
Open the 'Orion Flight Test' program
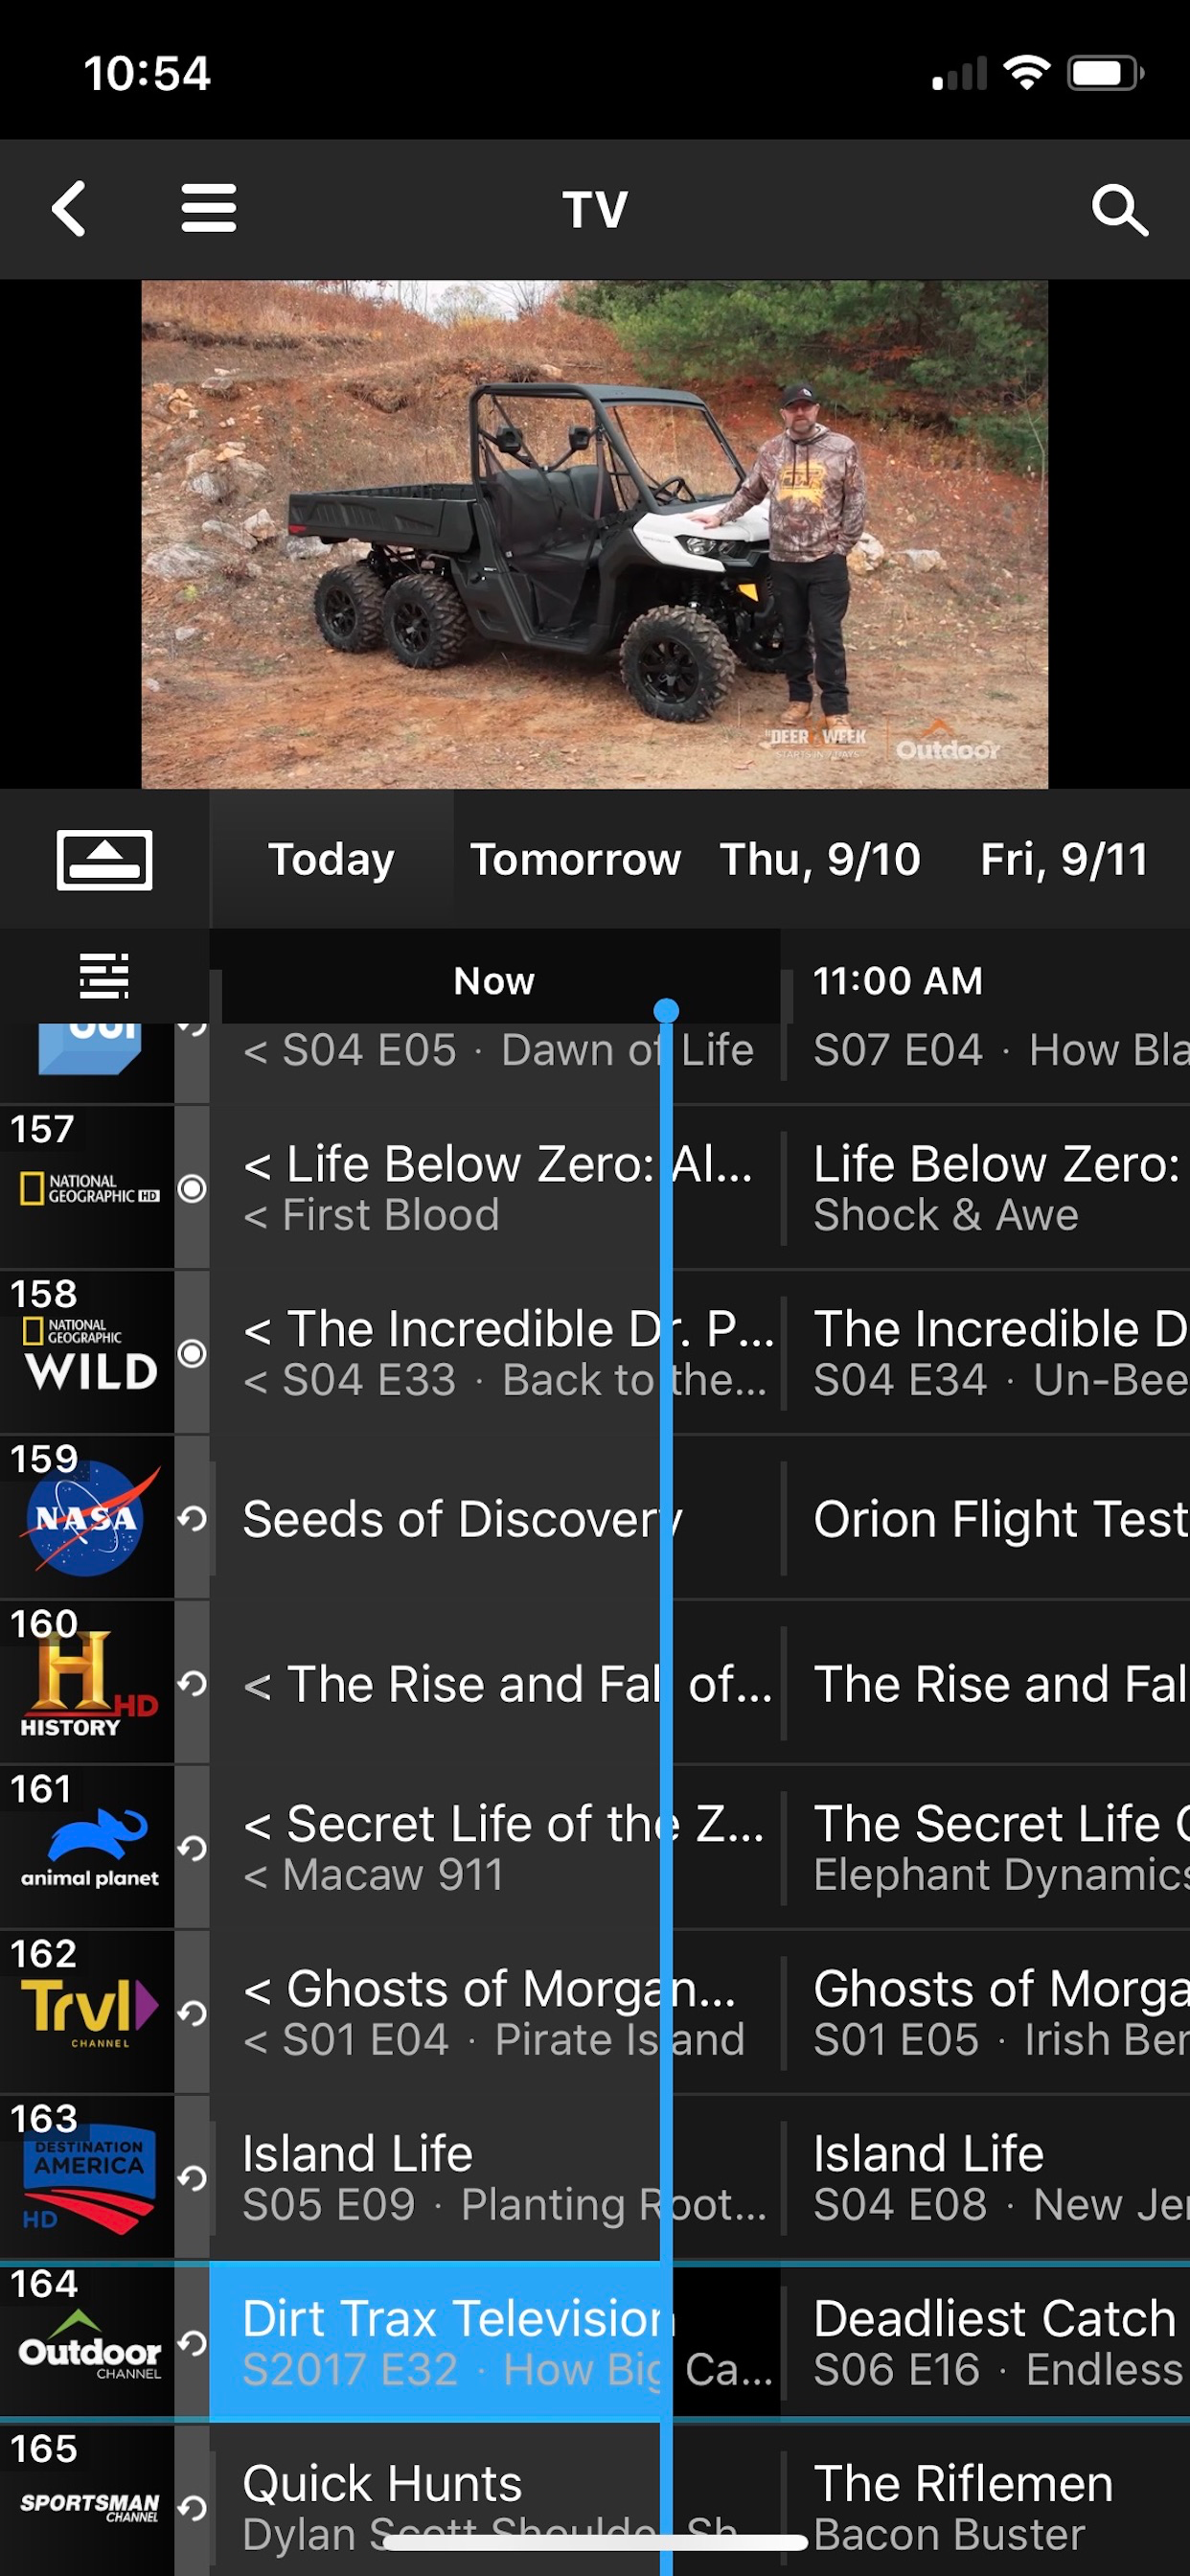(987, 1519)
